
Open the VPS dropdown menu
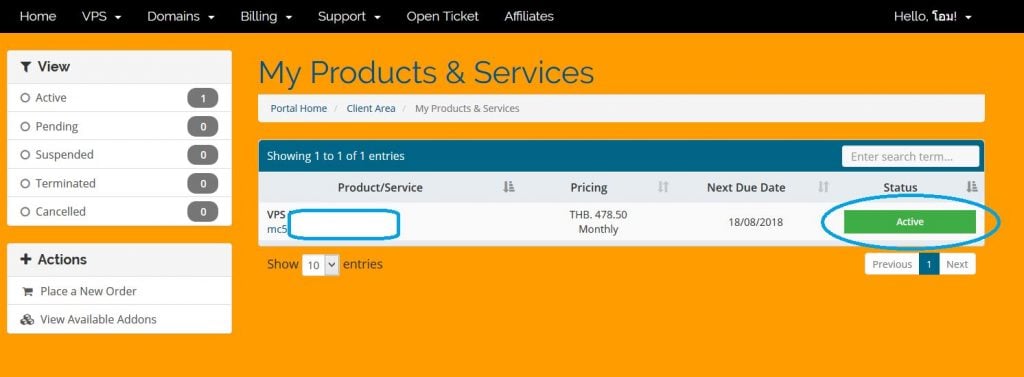pyautogui.click(x=102, y=16)
